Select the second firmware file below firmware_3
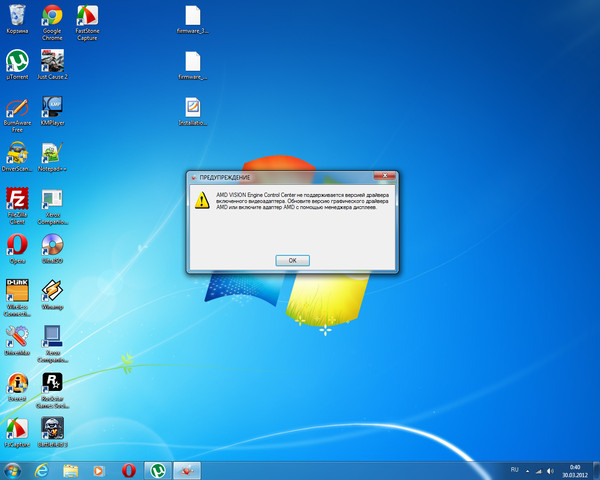This screenshot has height=480, width=600. pyautogui.click(x=192, y=65)
